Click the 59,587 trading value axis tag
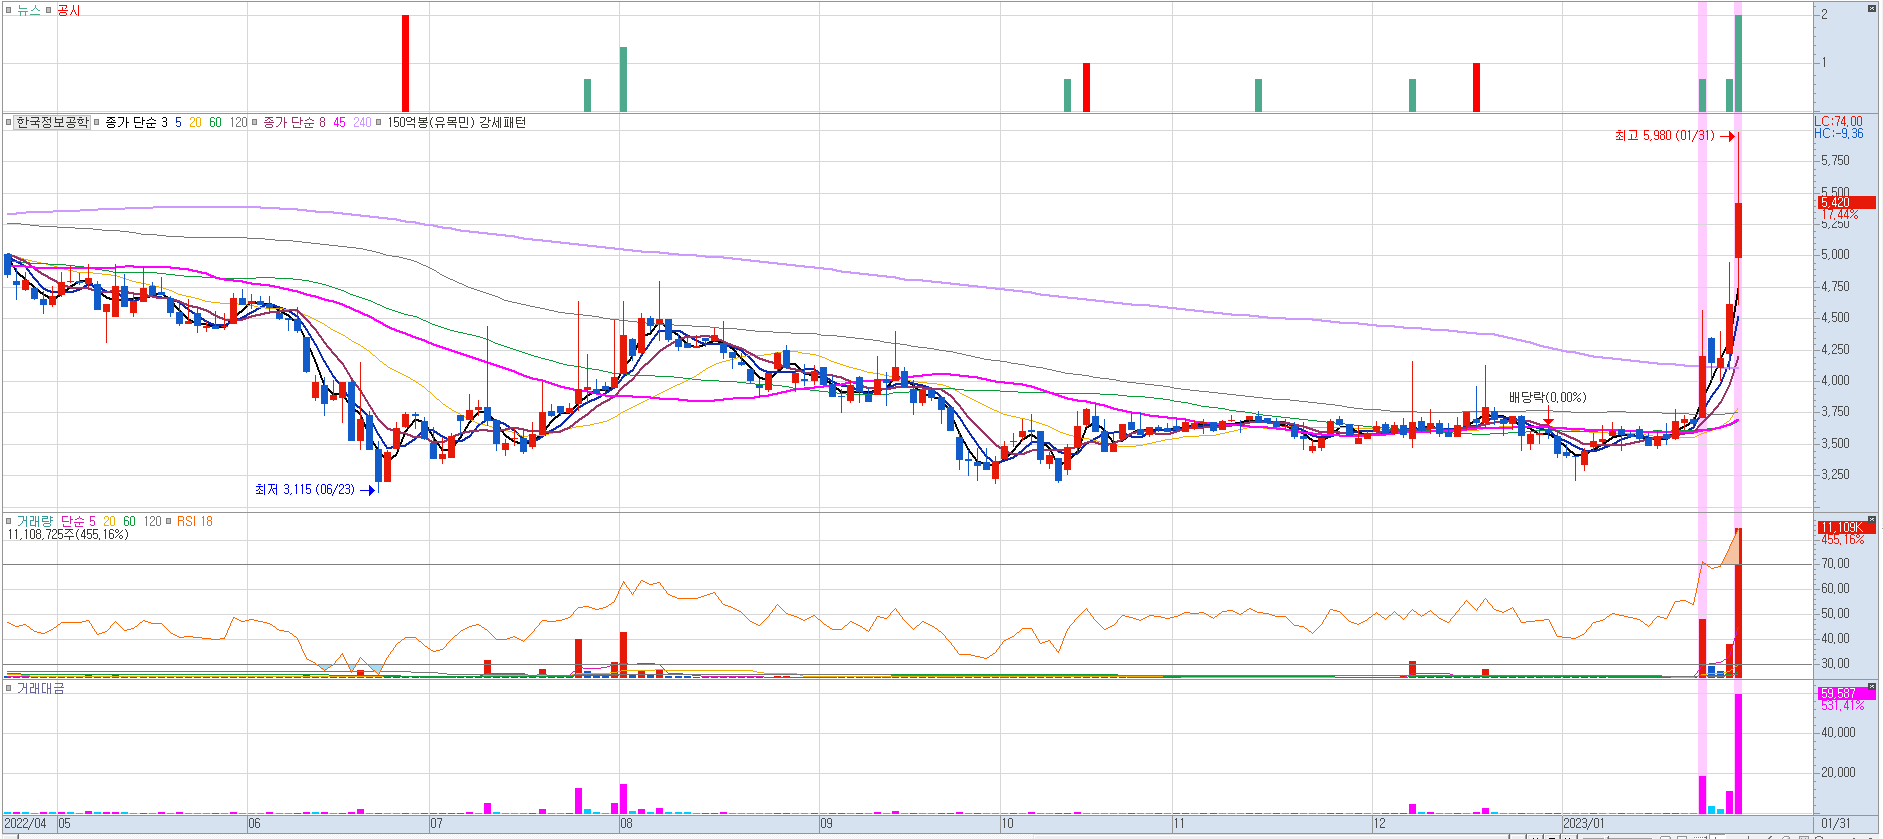The width and height of the screenshot is (1883, 839). pos(1846,693)
